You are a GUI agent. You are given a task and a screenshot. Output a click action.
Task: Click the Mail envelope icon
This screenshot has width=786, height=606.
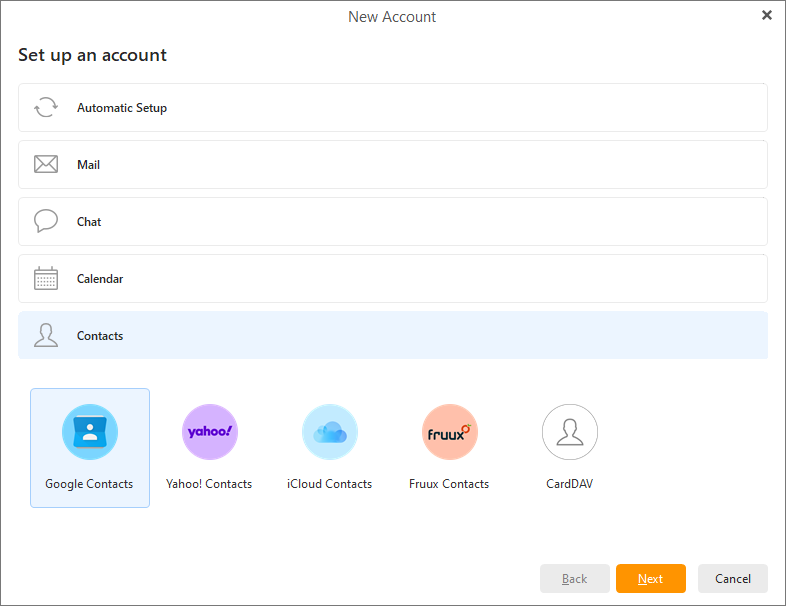pyautogui.click(x=46, y=165)
